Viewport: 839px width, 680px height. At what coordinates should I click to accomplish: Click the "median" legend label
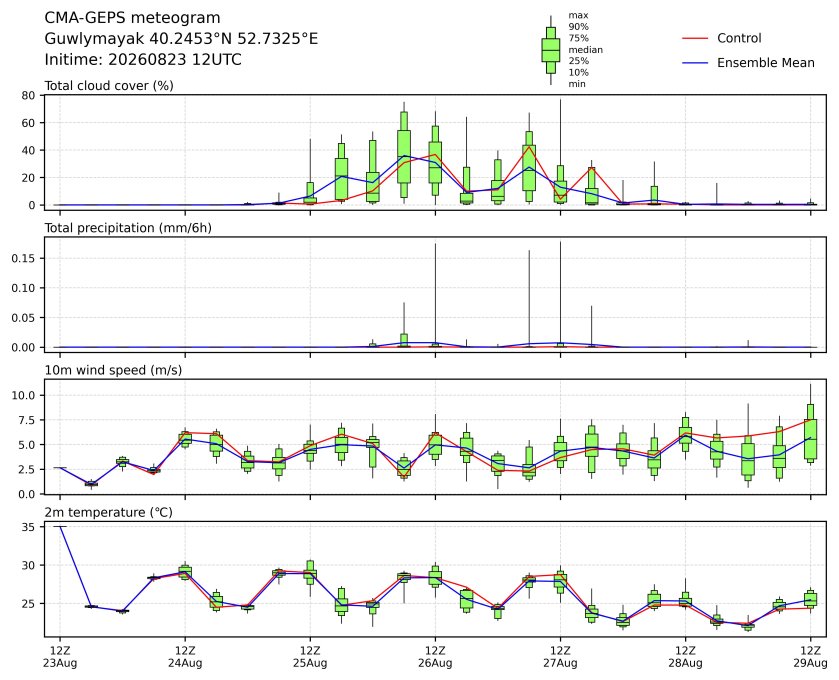pyautogui.click(x=585, y=50)
